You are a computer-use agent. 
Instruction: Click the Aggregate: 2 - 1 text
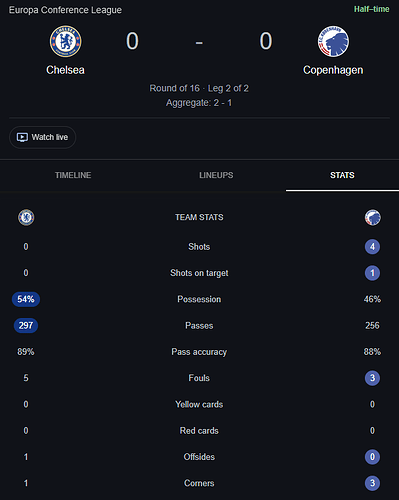199,103
